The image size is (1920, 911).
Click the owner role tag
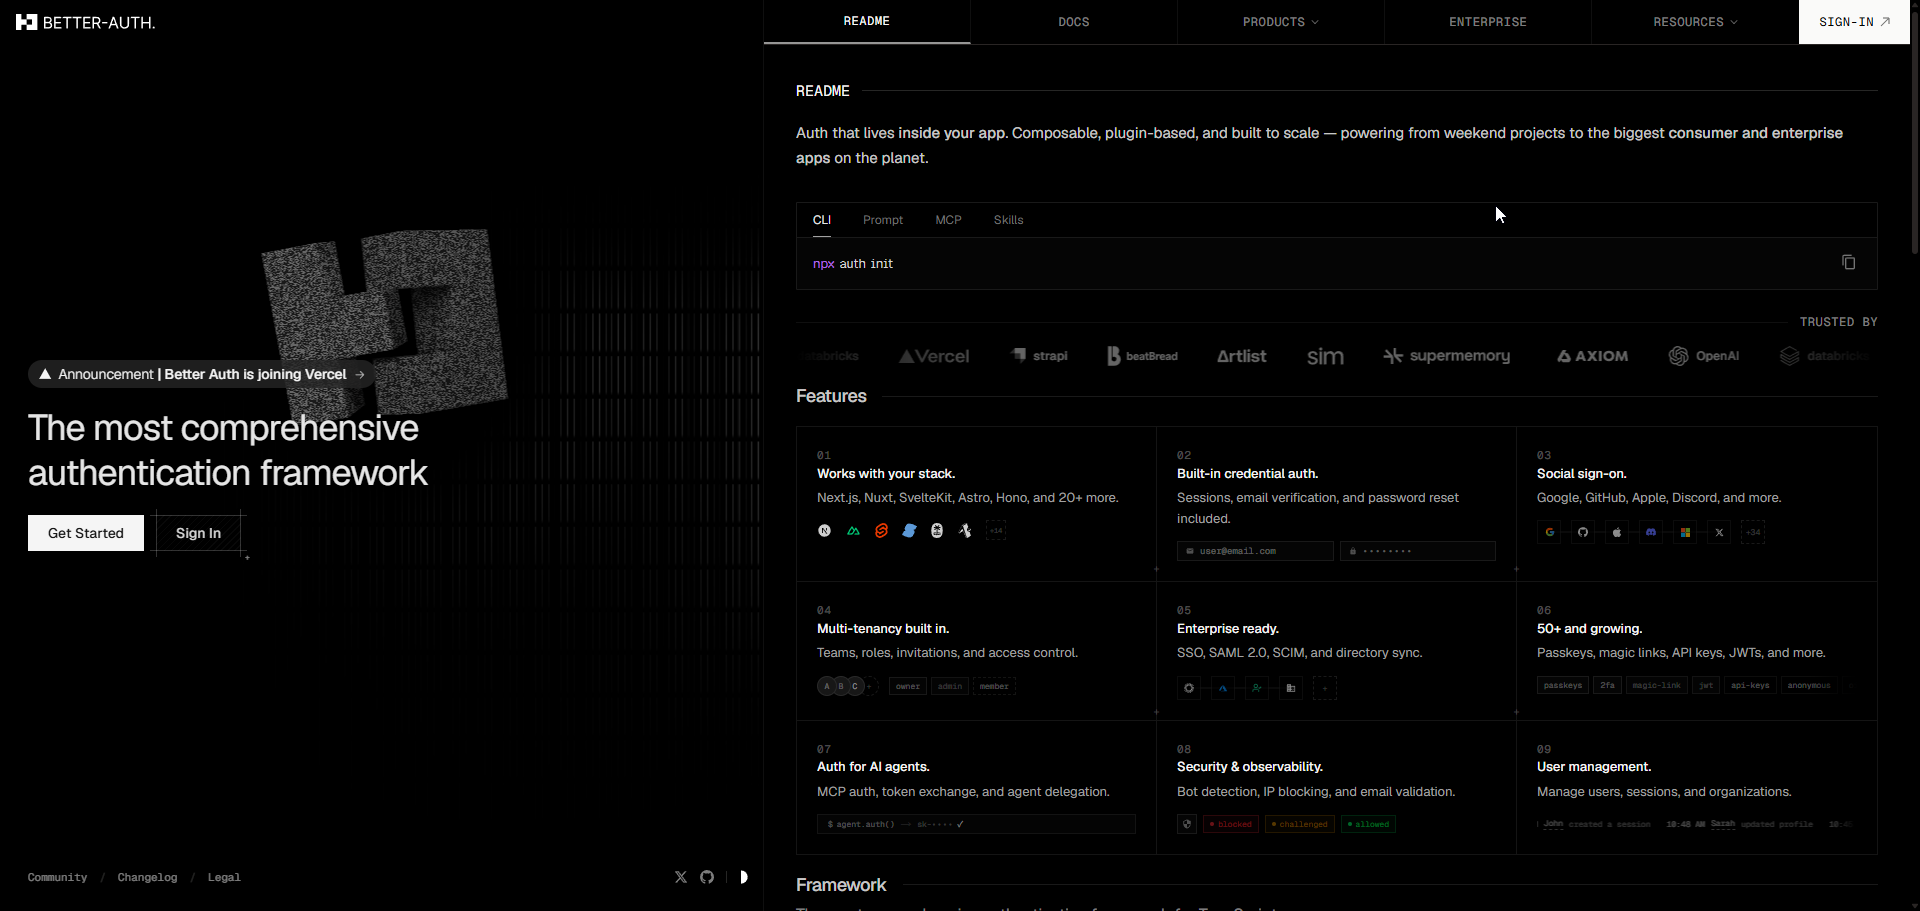click(908, 686)
